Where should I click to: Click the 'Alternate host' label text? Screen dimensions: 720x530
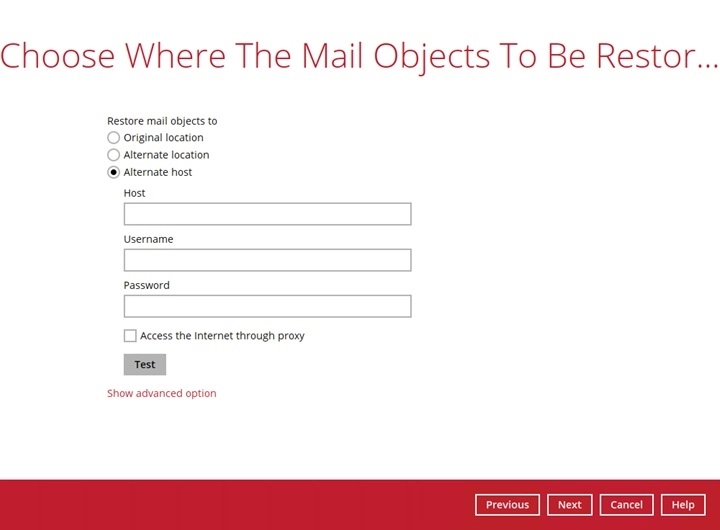pyautogui.click(x=158, y=172)
